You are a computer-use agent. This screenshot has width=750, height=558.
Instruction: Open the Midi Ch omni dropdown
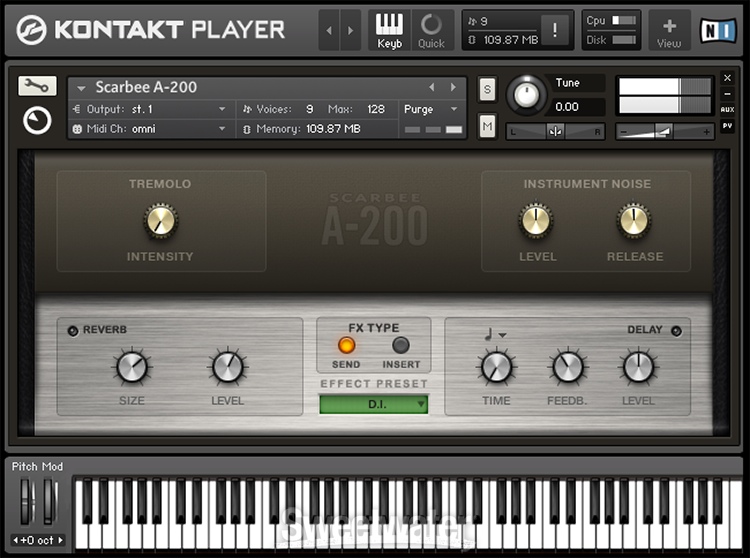tap(151, 129)
